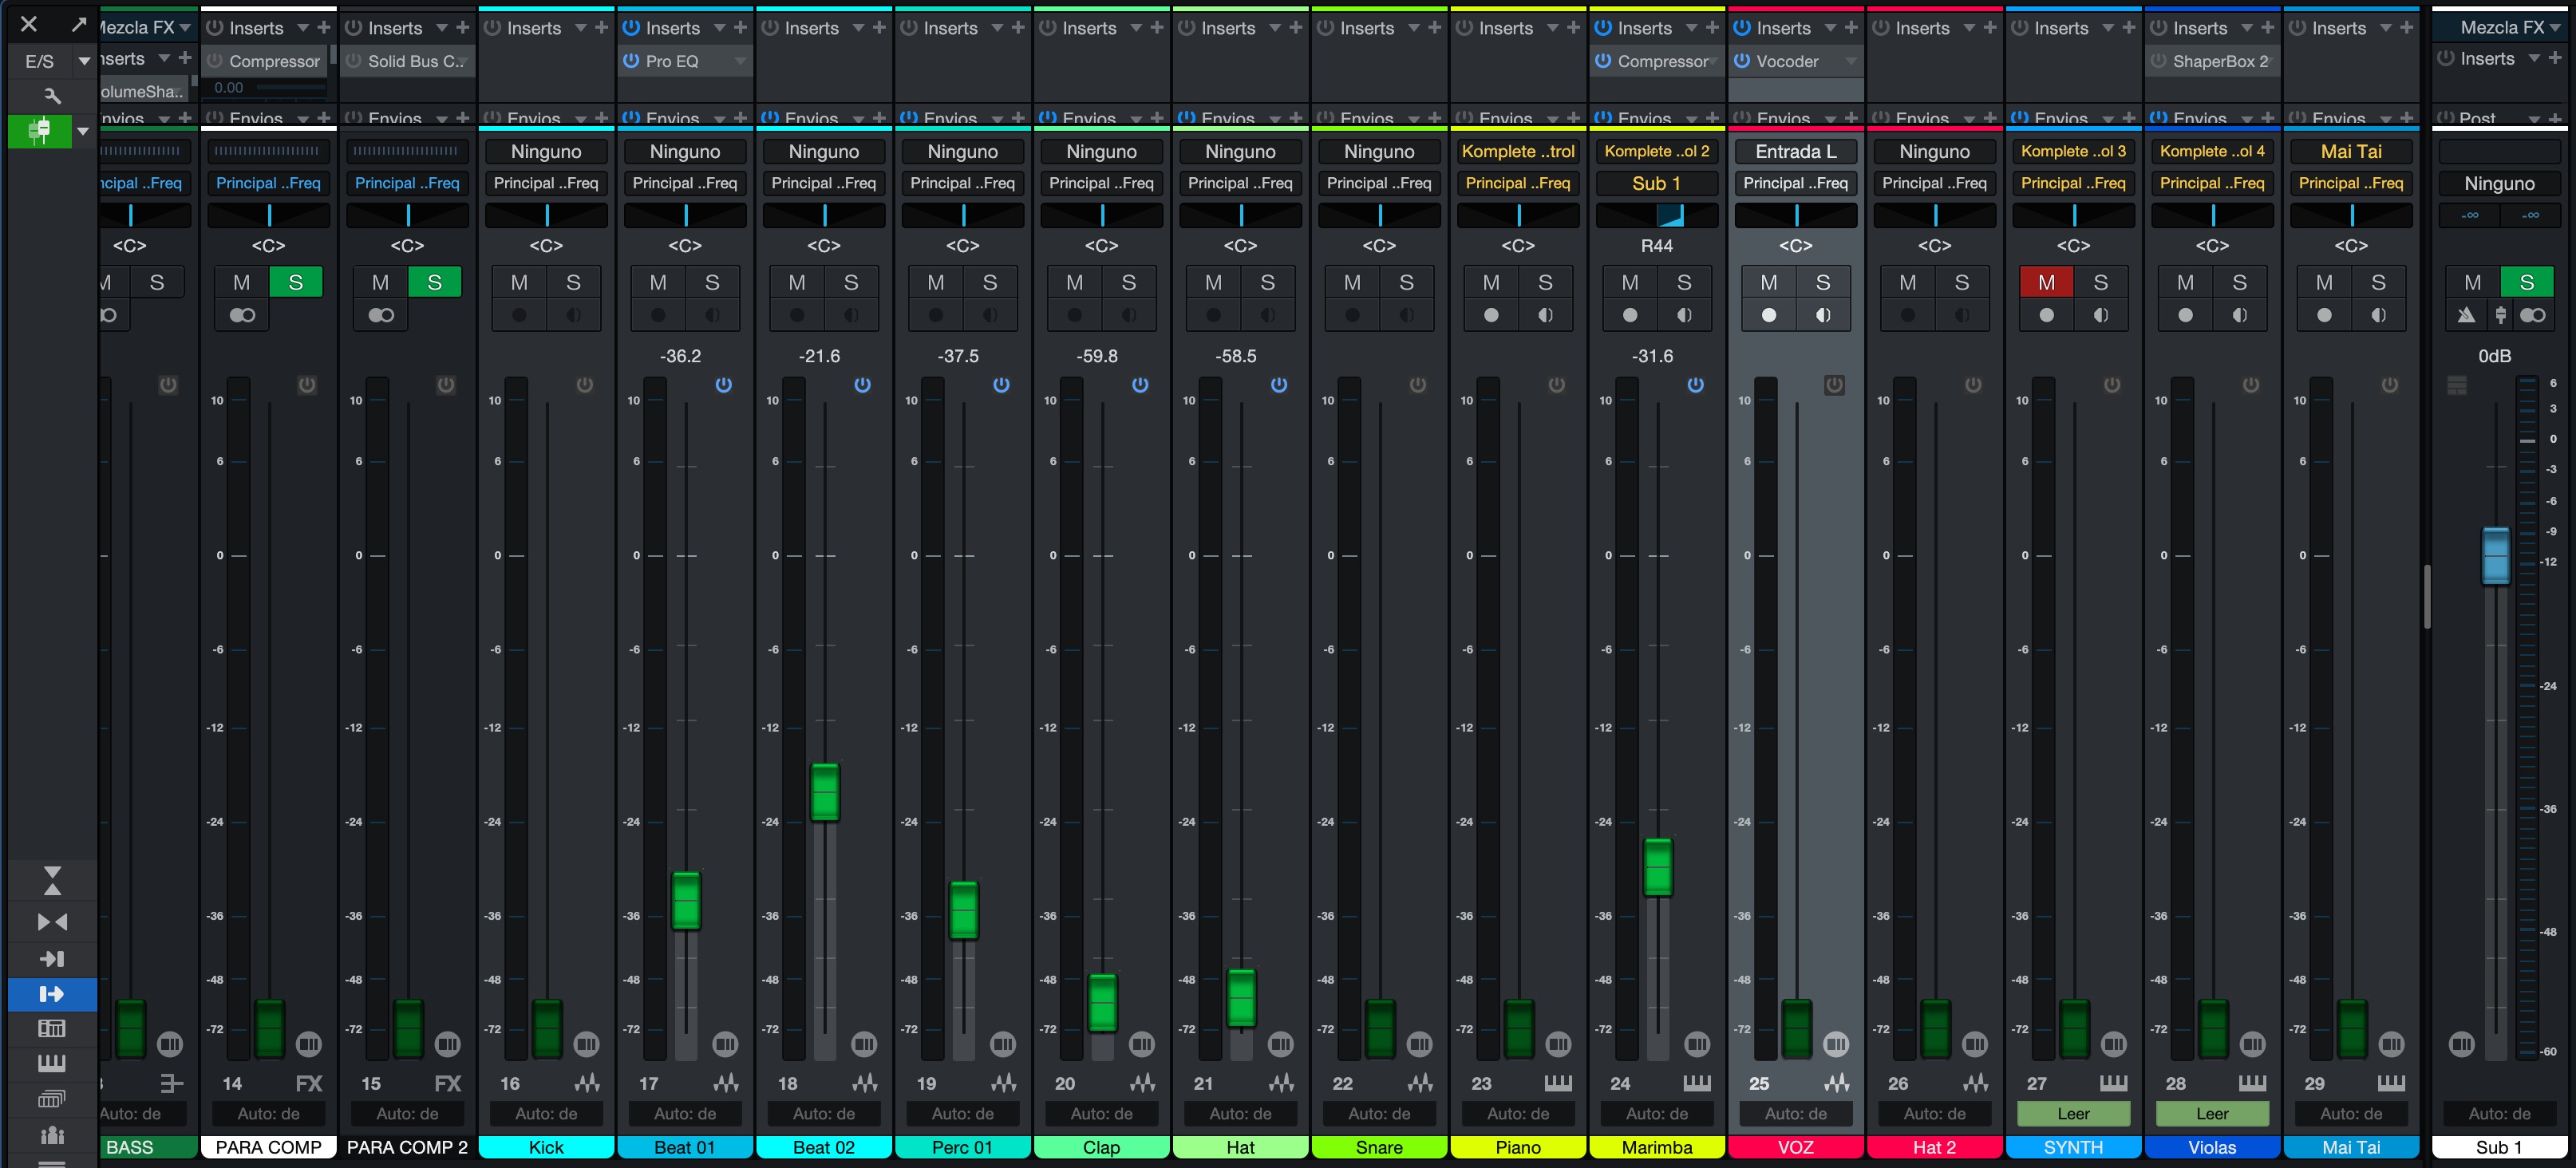Image resolution: width=2576 pixels, height=1168 pixels.
Task: Click the narrow/wide vertical collapse arrows icon
Action: [x=52, y=881]
